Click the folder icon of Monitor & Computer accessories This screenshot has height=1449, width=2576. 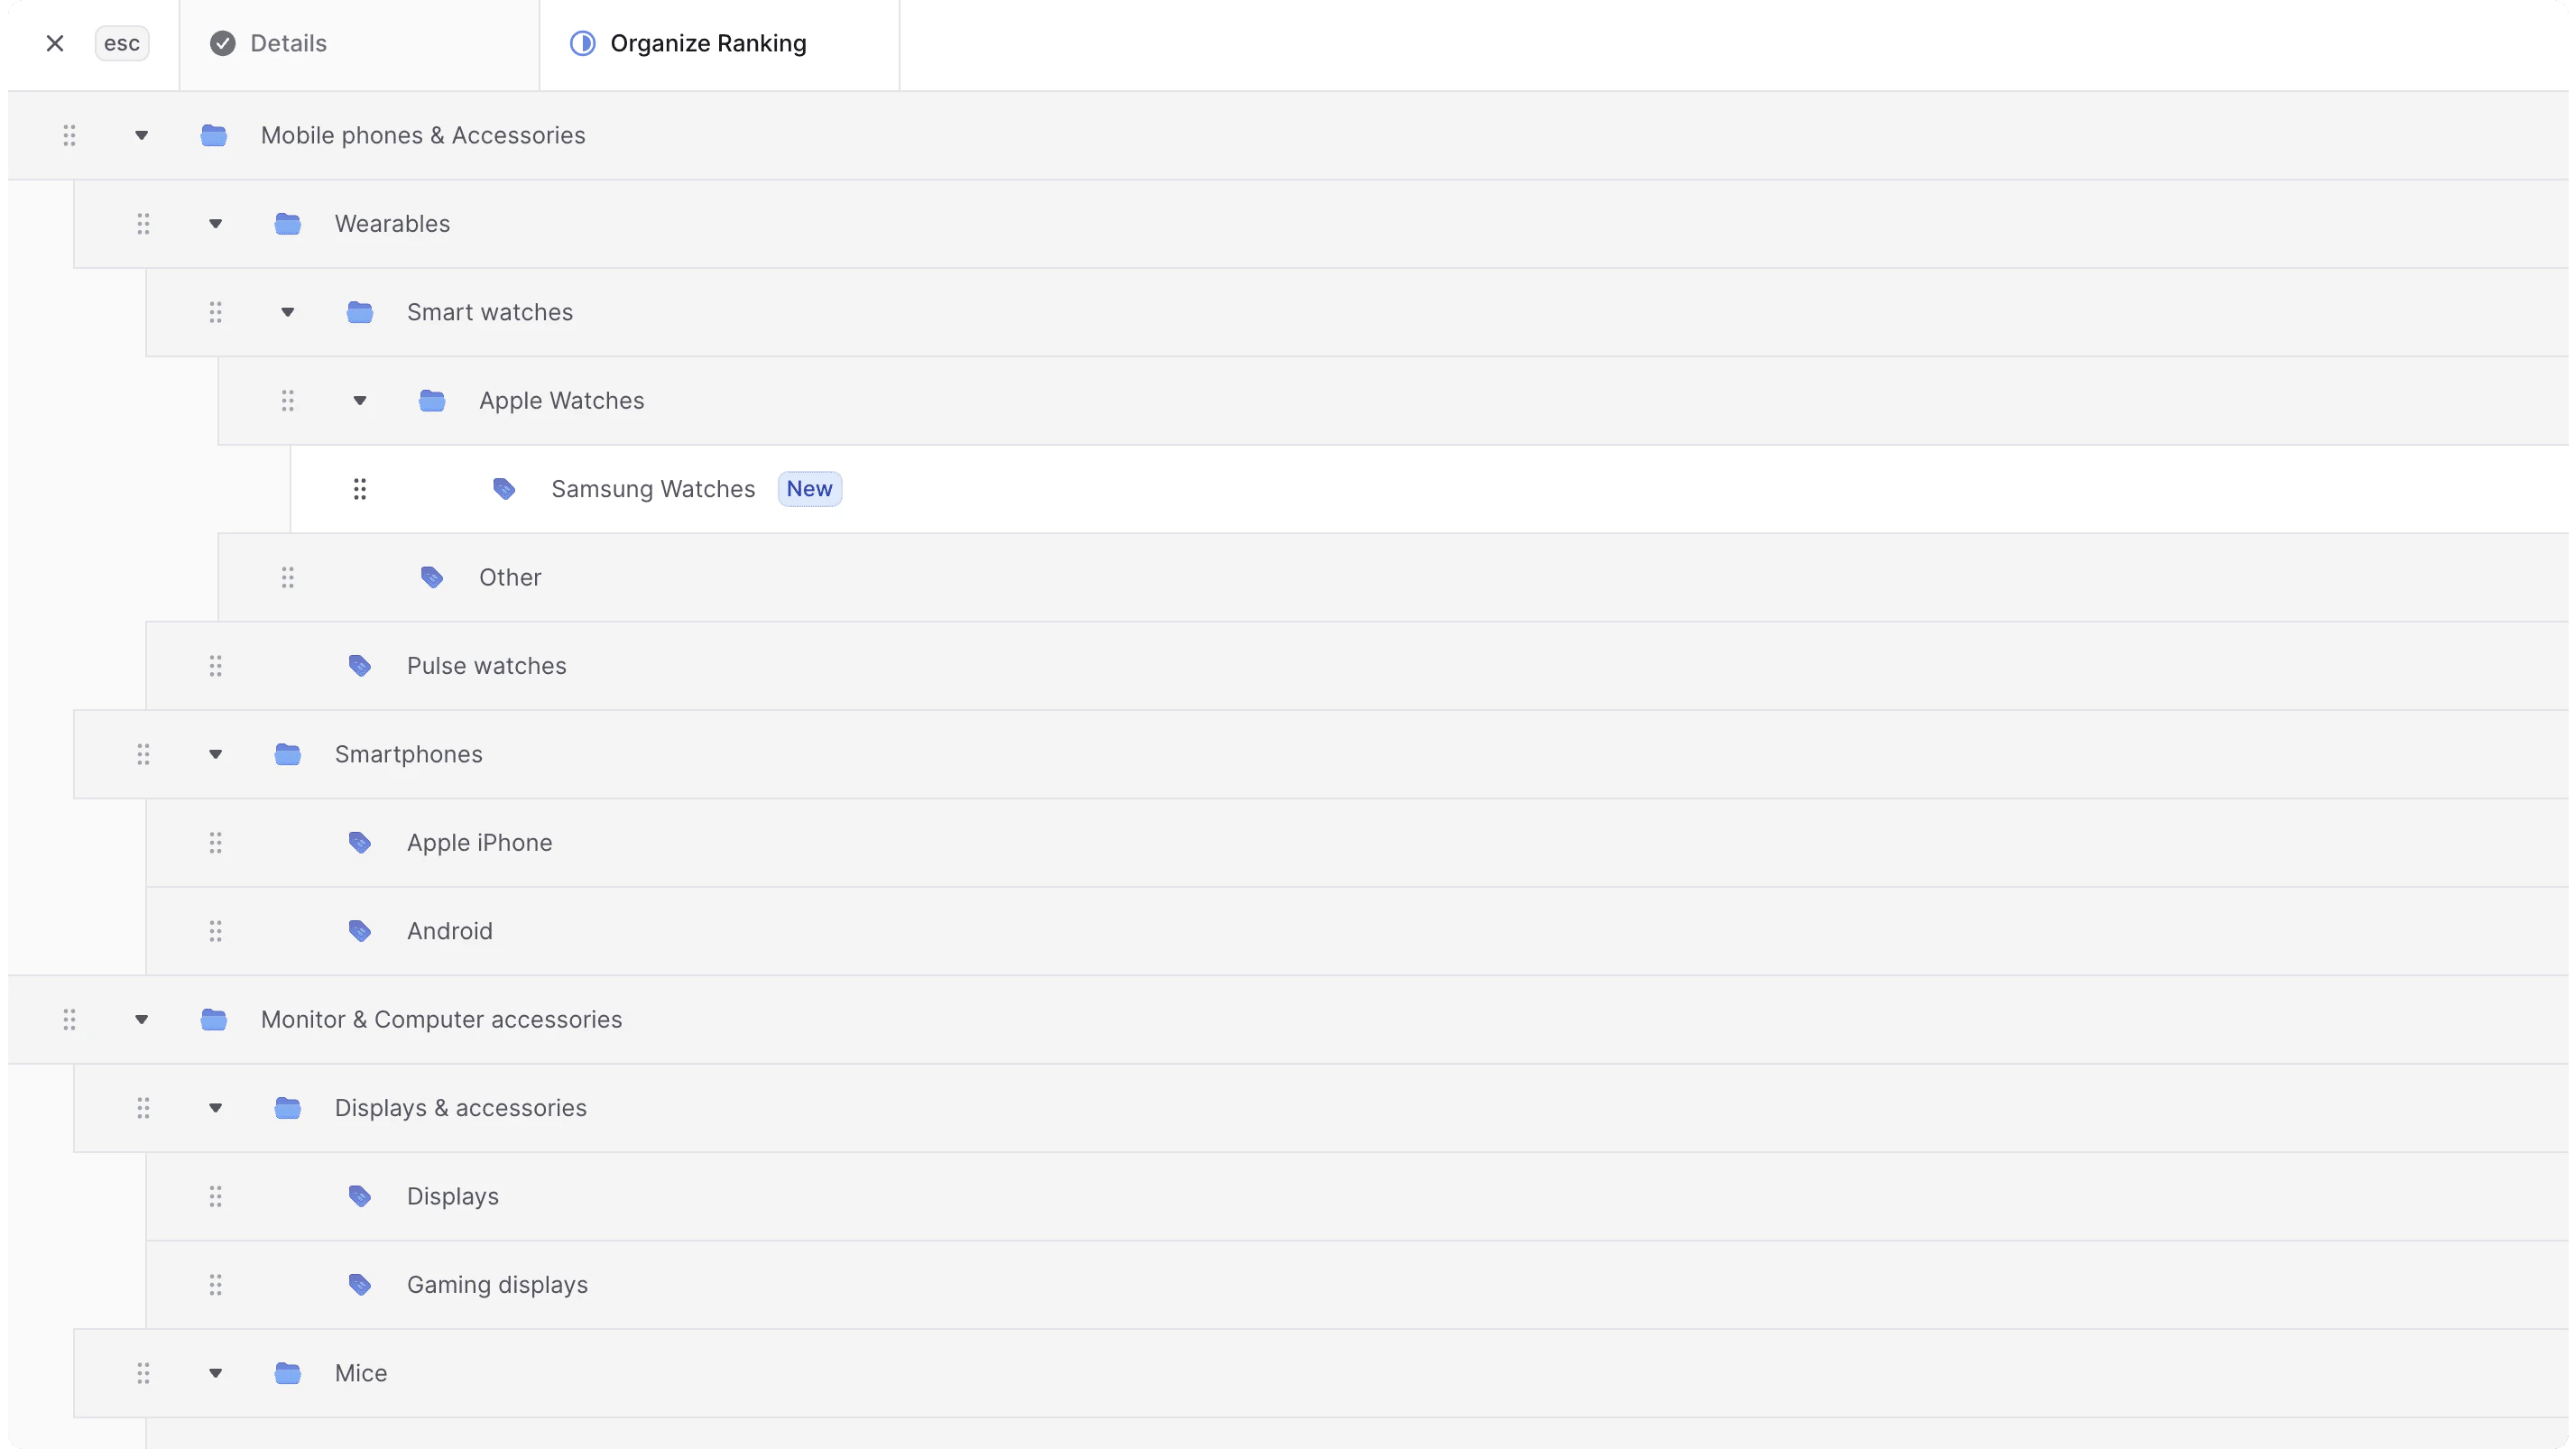(214, 1020)
